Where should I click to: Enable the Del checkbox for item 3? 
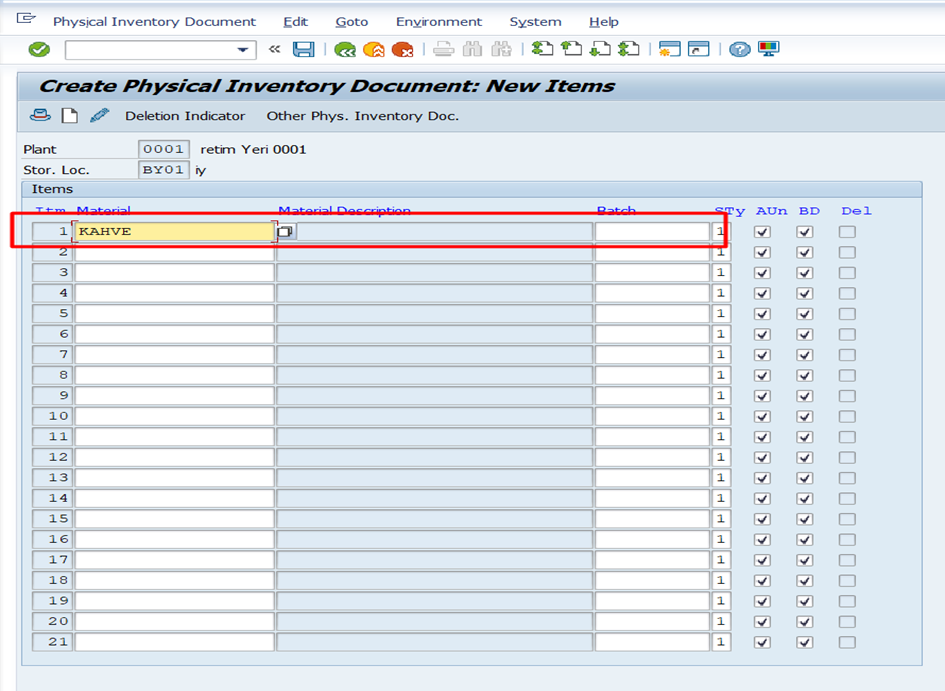click(847, 271)
